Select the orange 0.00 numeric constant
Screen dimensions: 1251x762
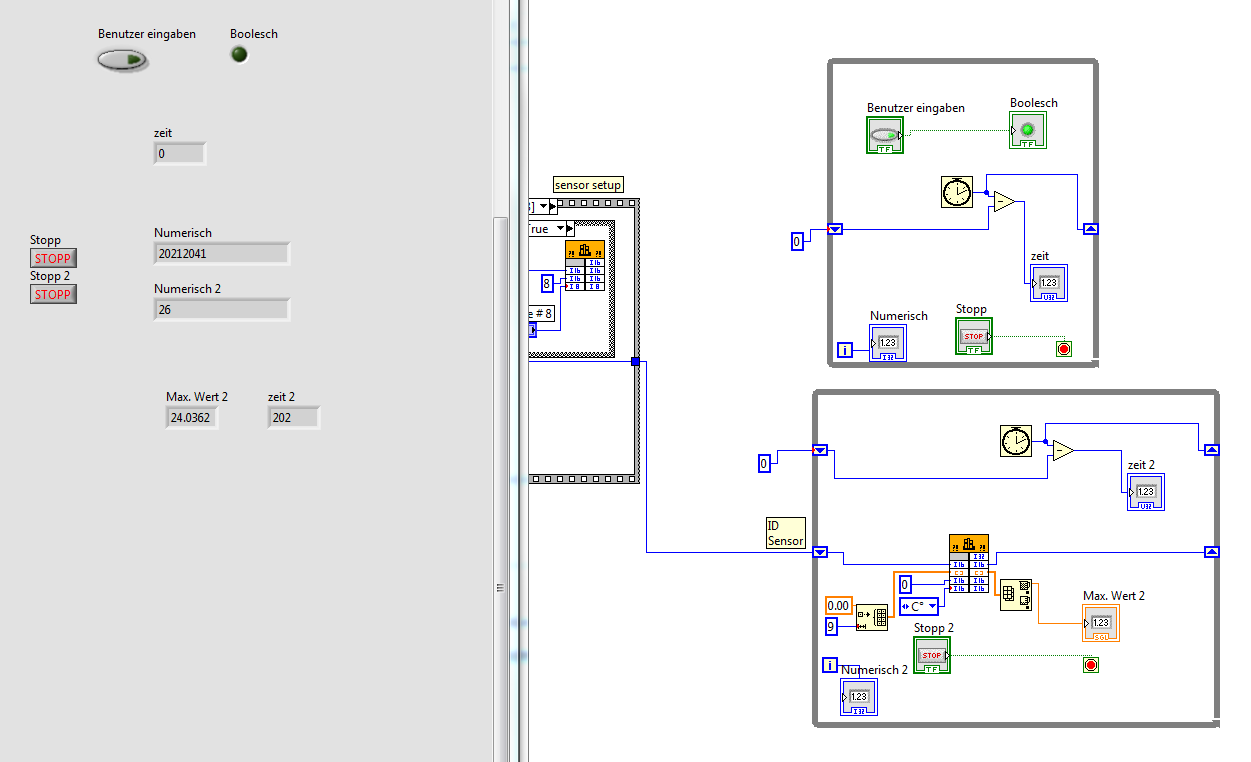pos(838,605)
